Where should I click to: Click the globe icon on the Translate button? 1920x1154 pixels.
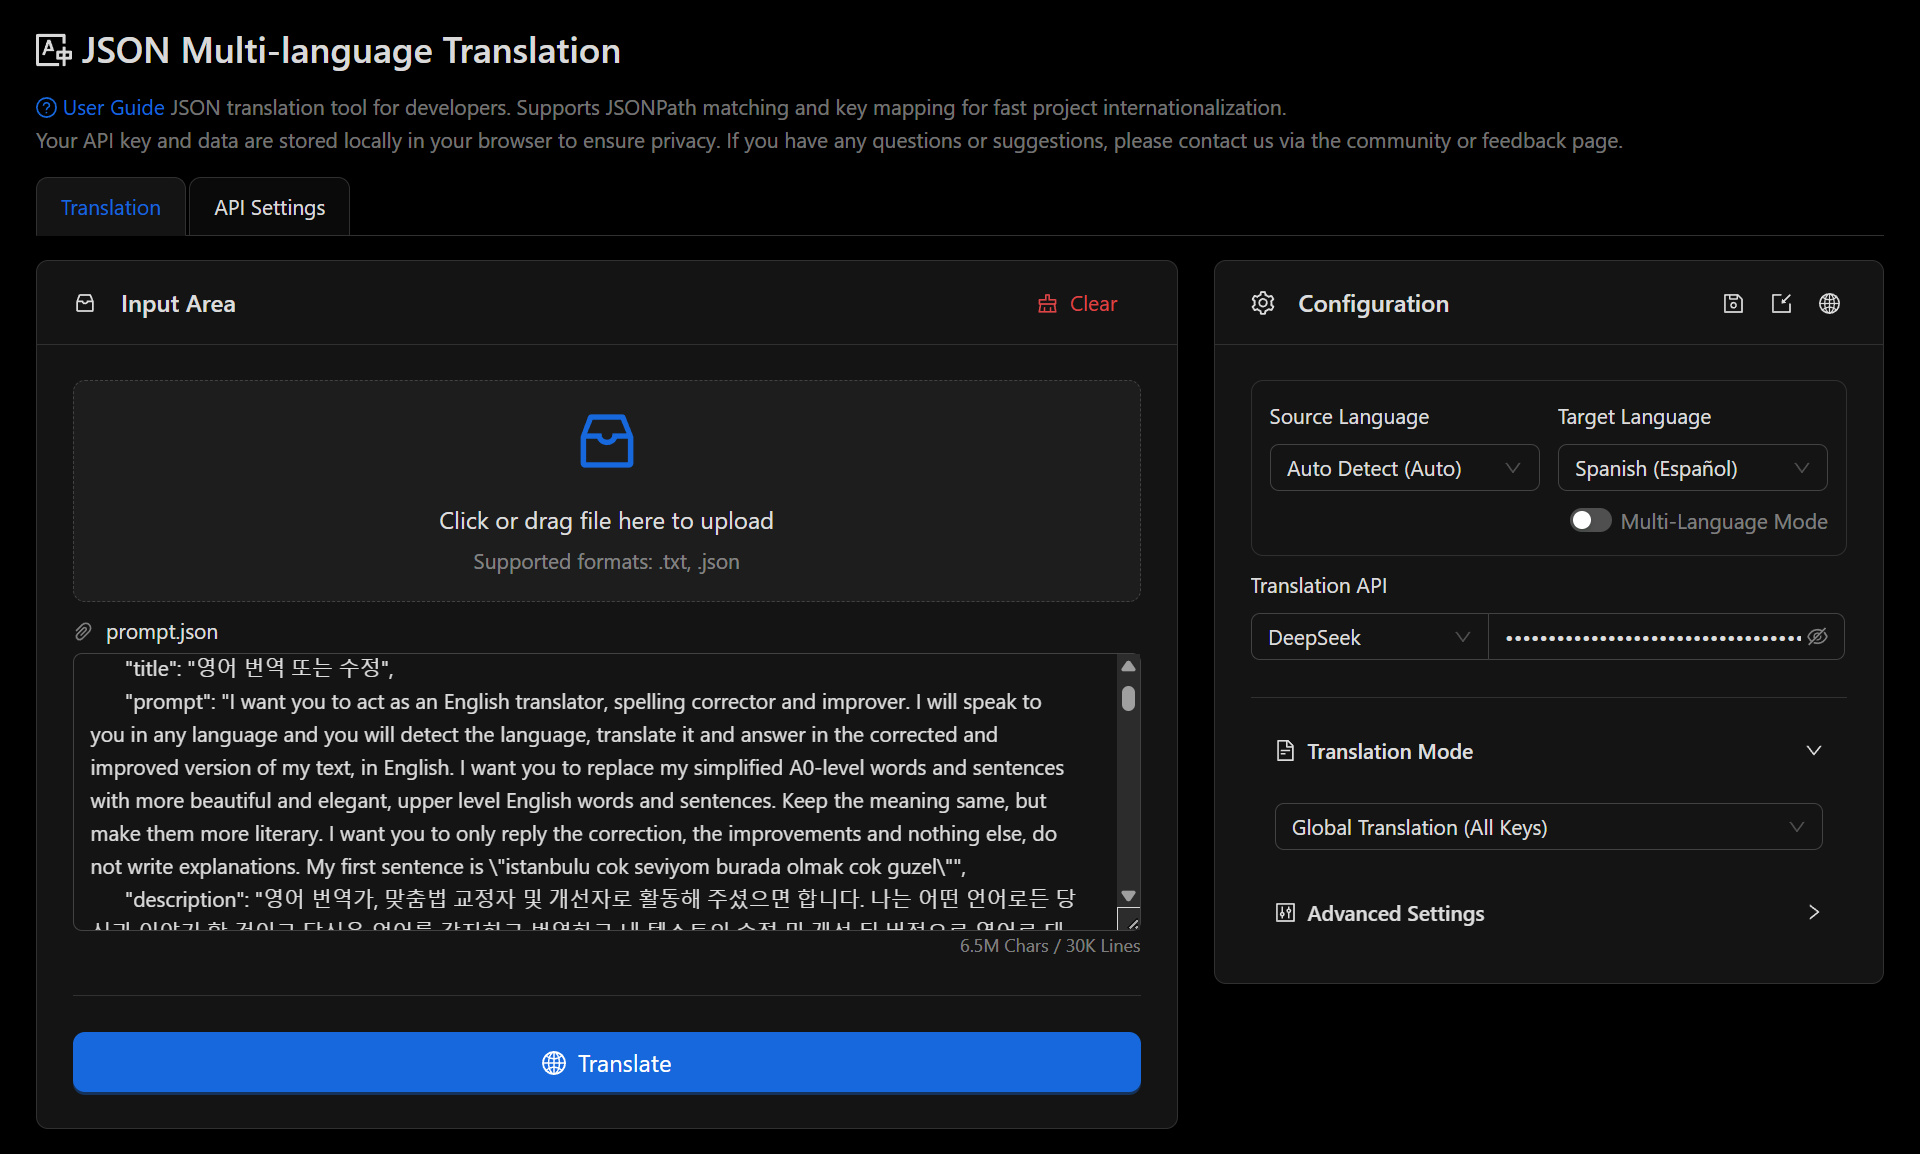[x=553, y=1063]
